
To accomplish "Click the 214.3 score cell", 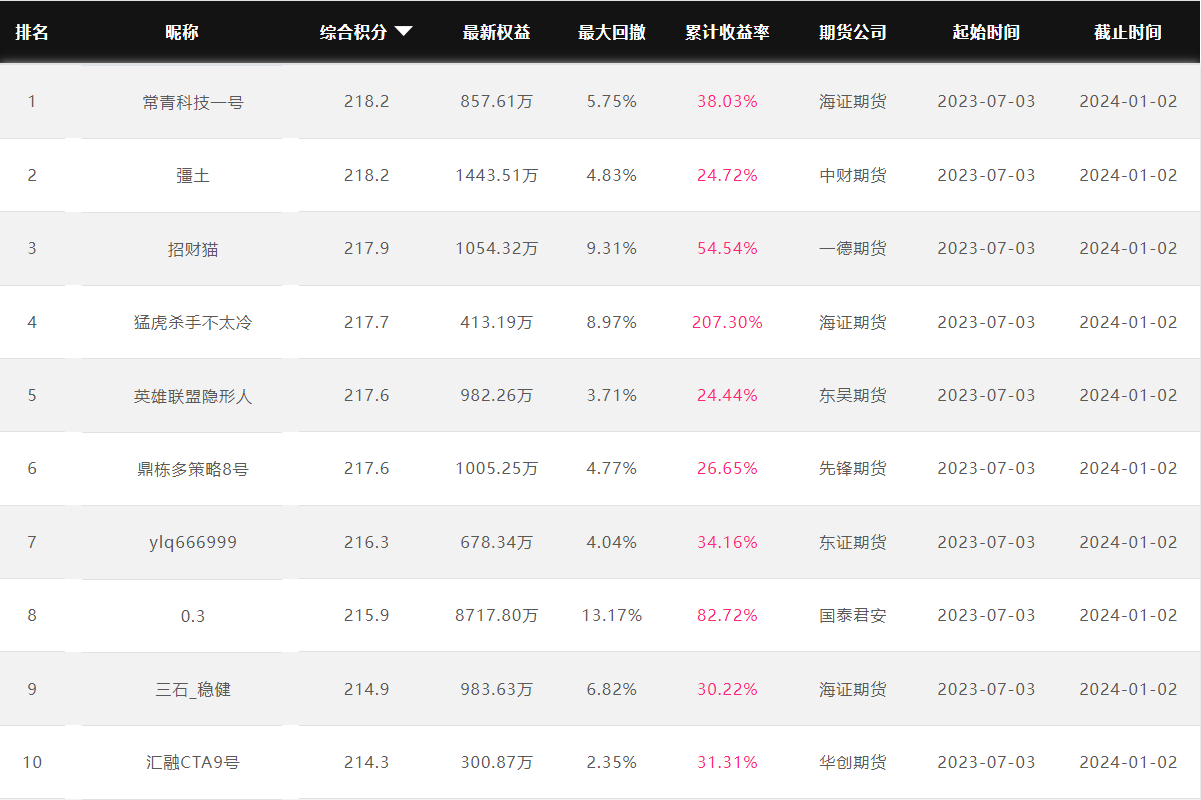I will (x=366, y=763).
